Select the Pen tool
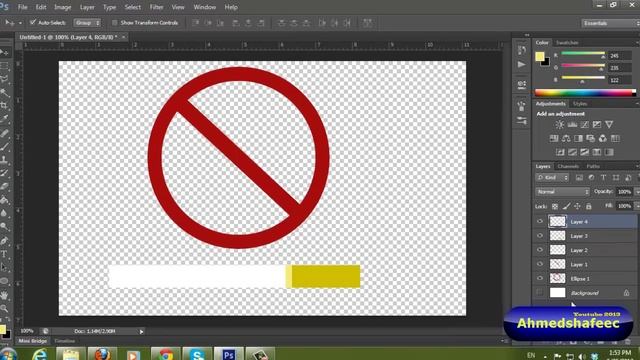 [x=4, y=240]
